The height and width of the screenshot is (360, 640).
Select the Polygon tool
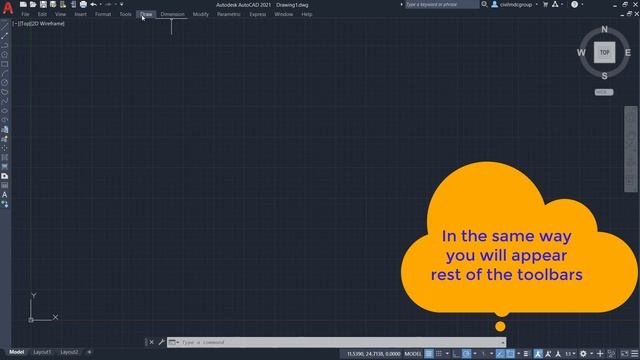point(4,55)
